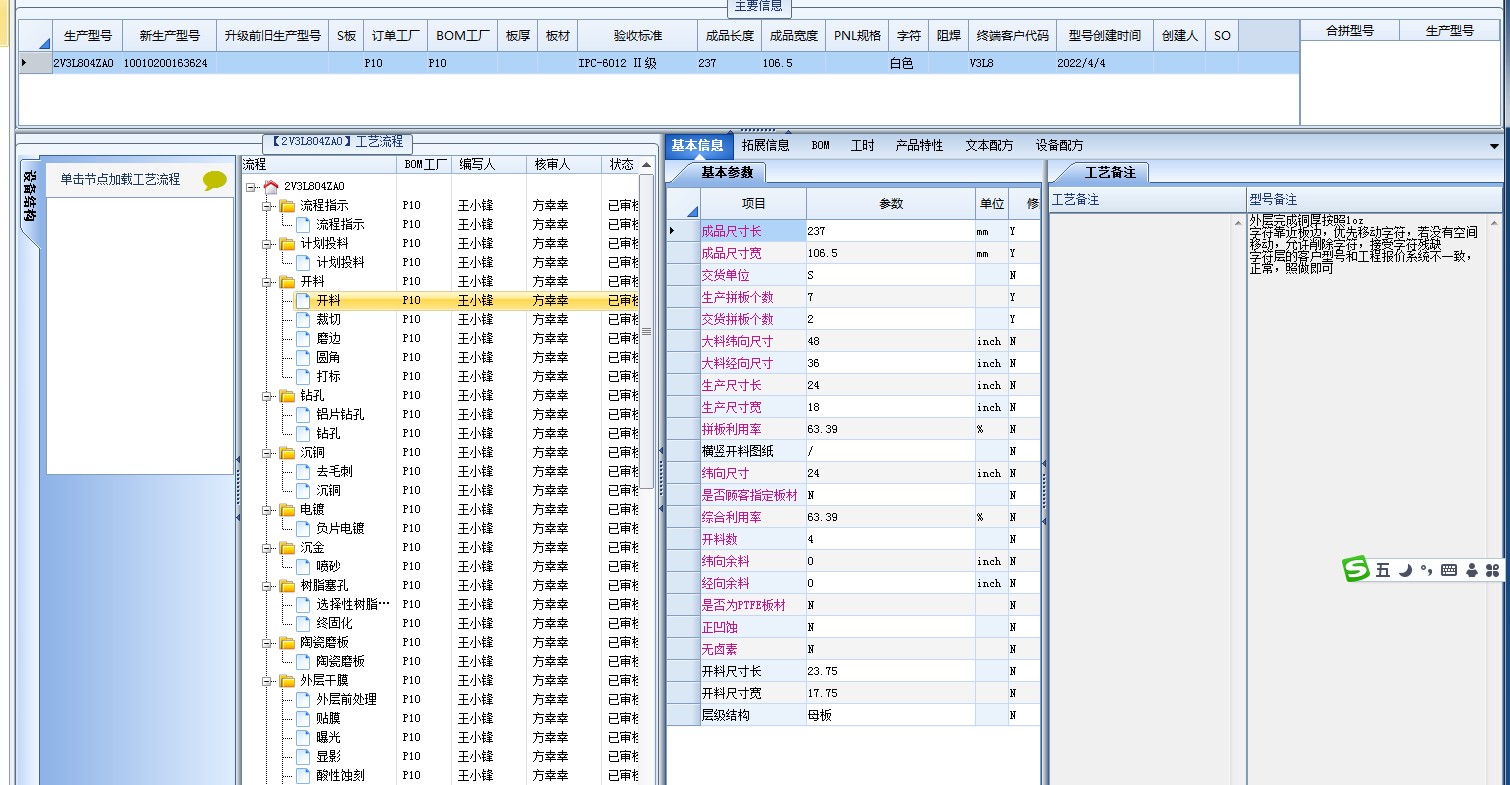This screenshot has width=1510, height=785.
Task: Select the 工艺备注 sub-tab
Action: [1110, 172]
